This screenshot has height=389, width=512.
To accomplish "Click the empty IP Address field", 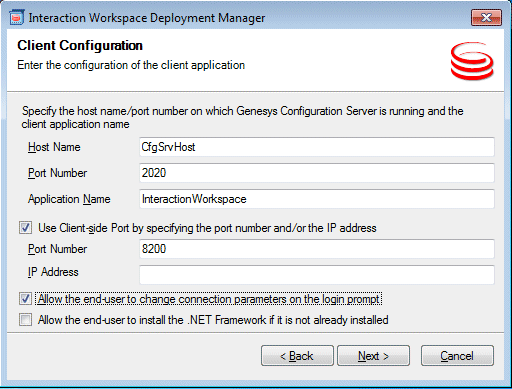I will tap(317, 275).
